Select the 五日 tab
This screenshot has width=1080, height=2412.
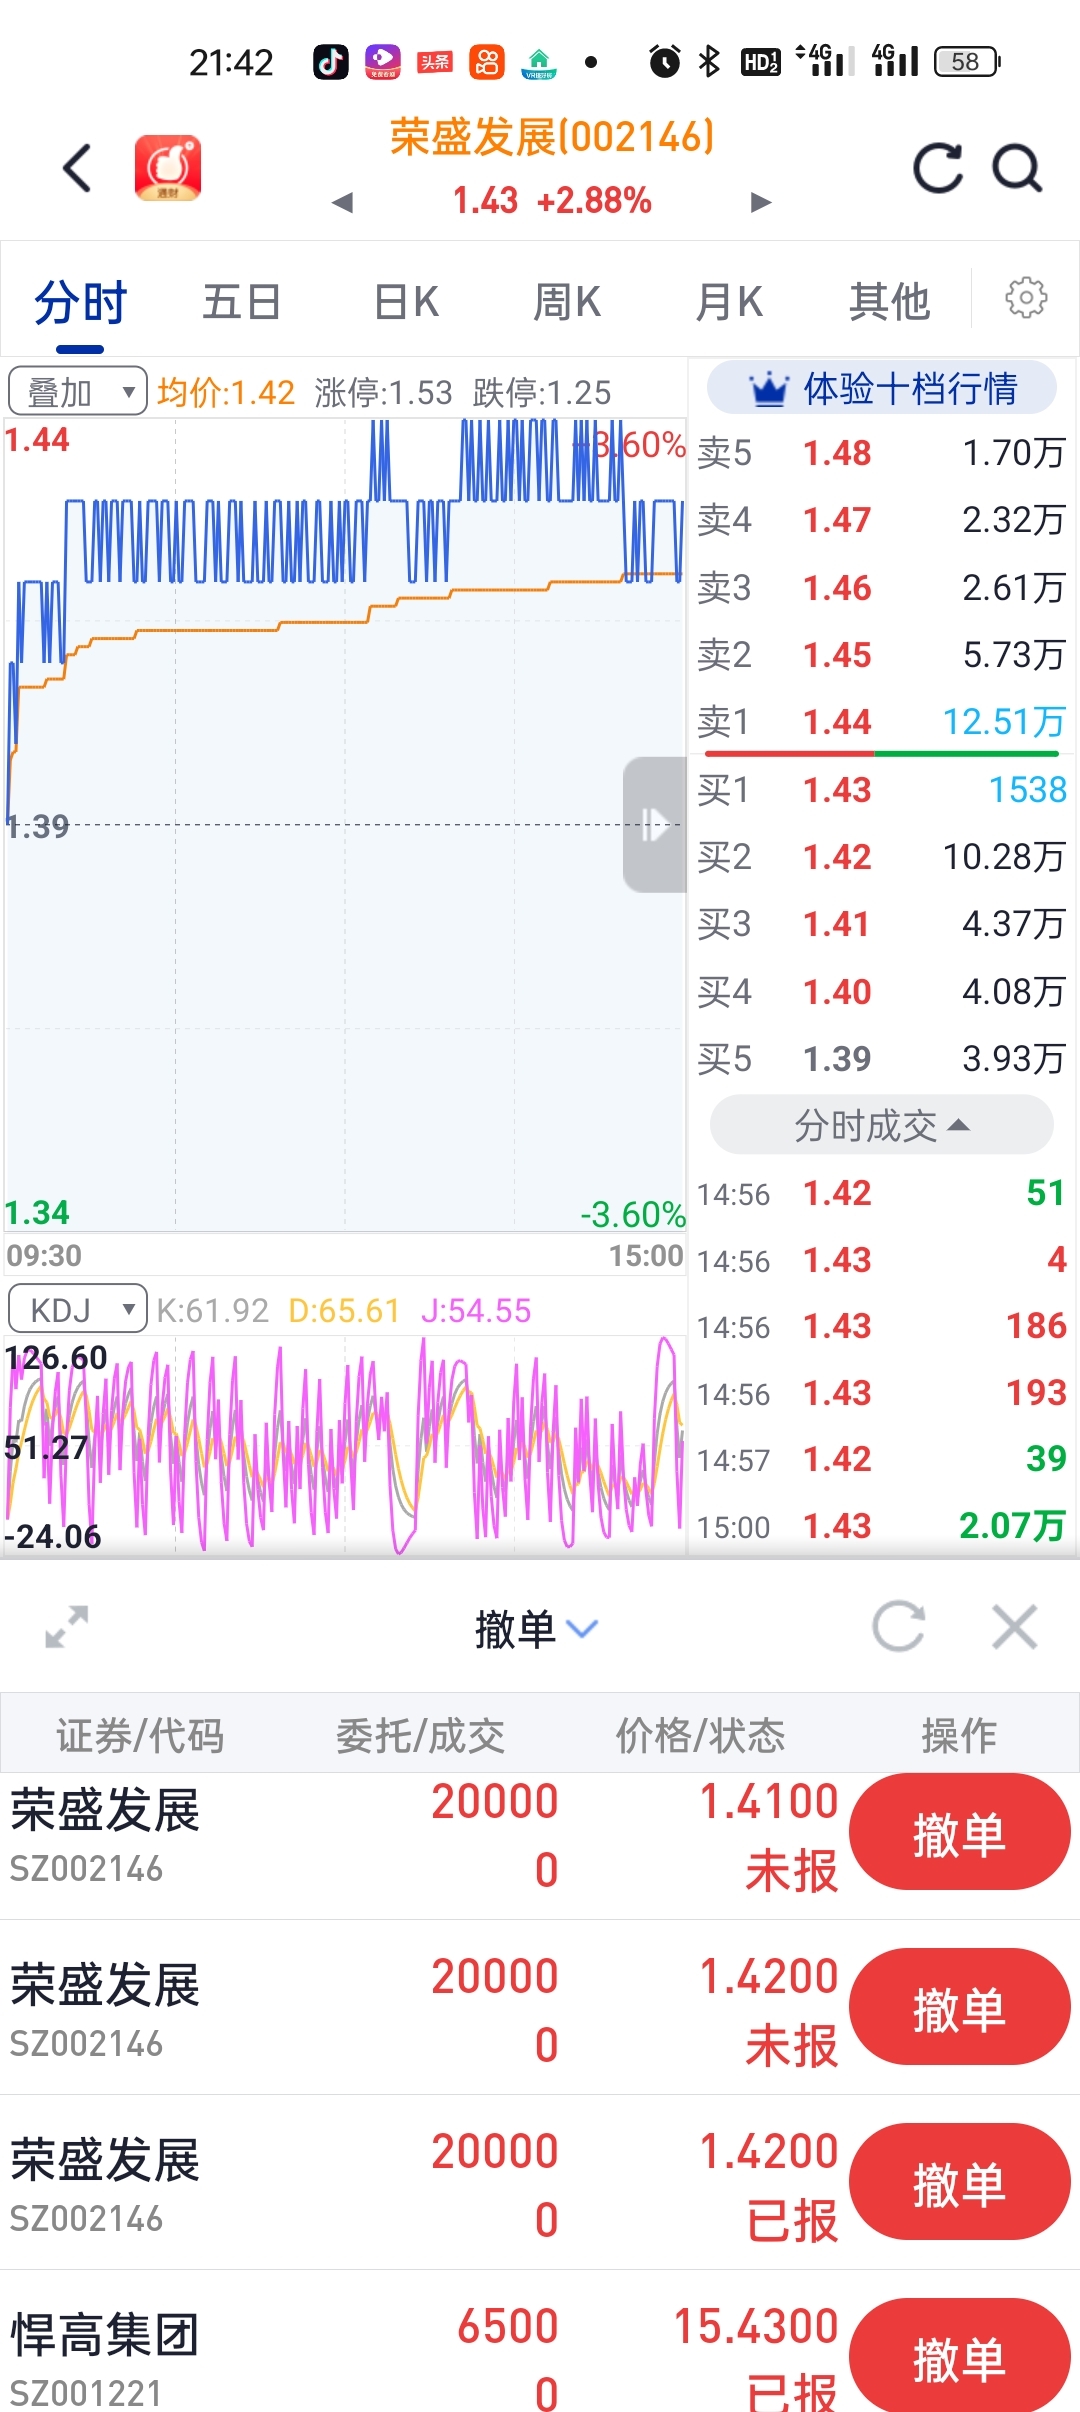pyautogui.click(x=242, y=302)
